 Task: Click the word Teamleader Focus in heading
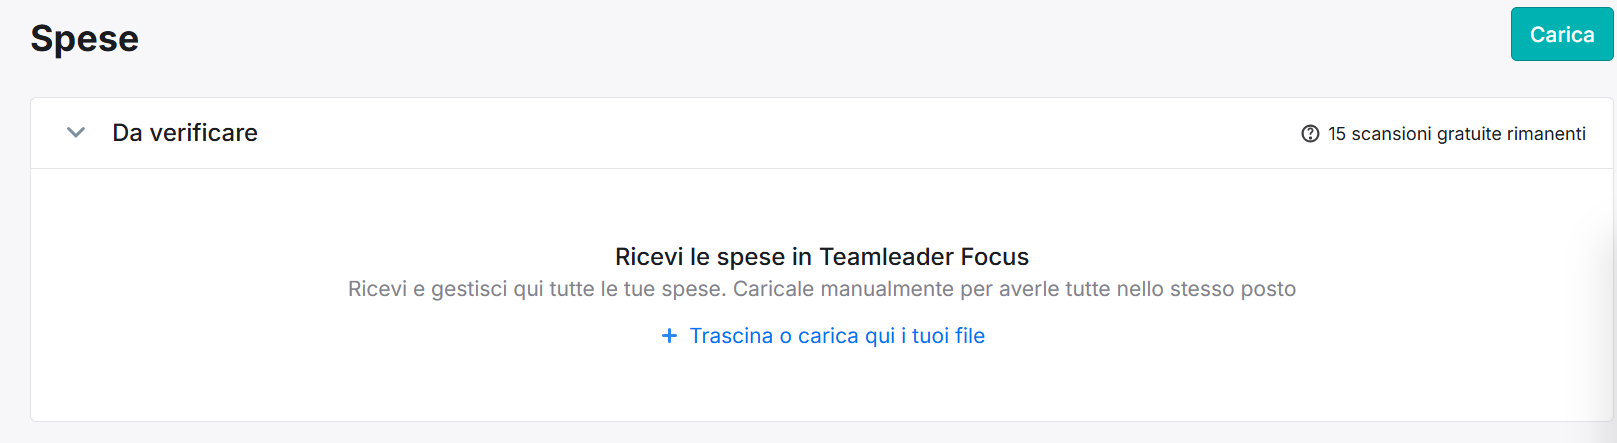point(924,257)
